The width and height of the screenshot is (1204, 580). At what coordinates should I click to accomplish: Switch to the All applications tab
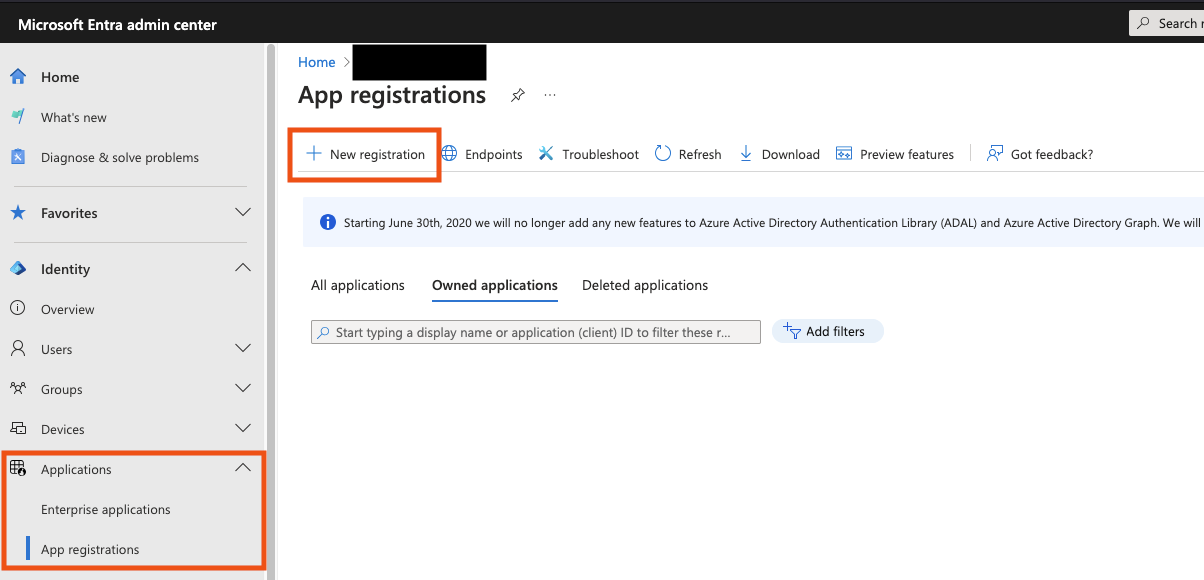pyautogui.click(x=357, y=285)
